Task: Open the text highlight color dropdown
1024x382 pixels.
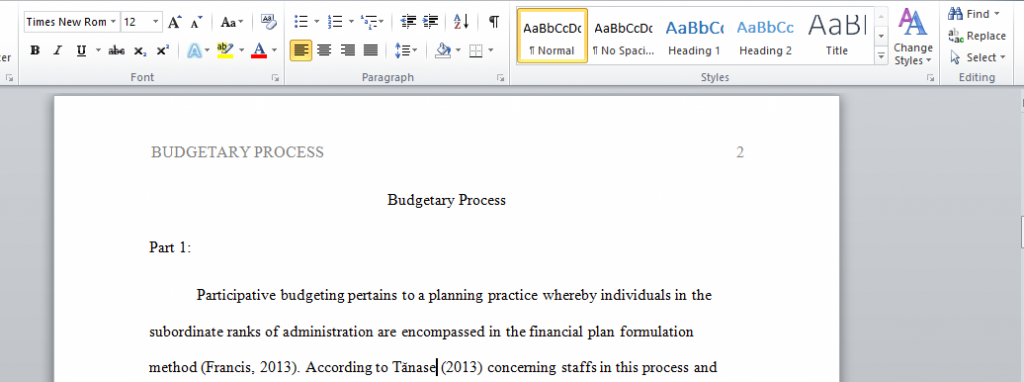Action: click(x=241, y=50)
